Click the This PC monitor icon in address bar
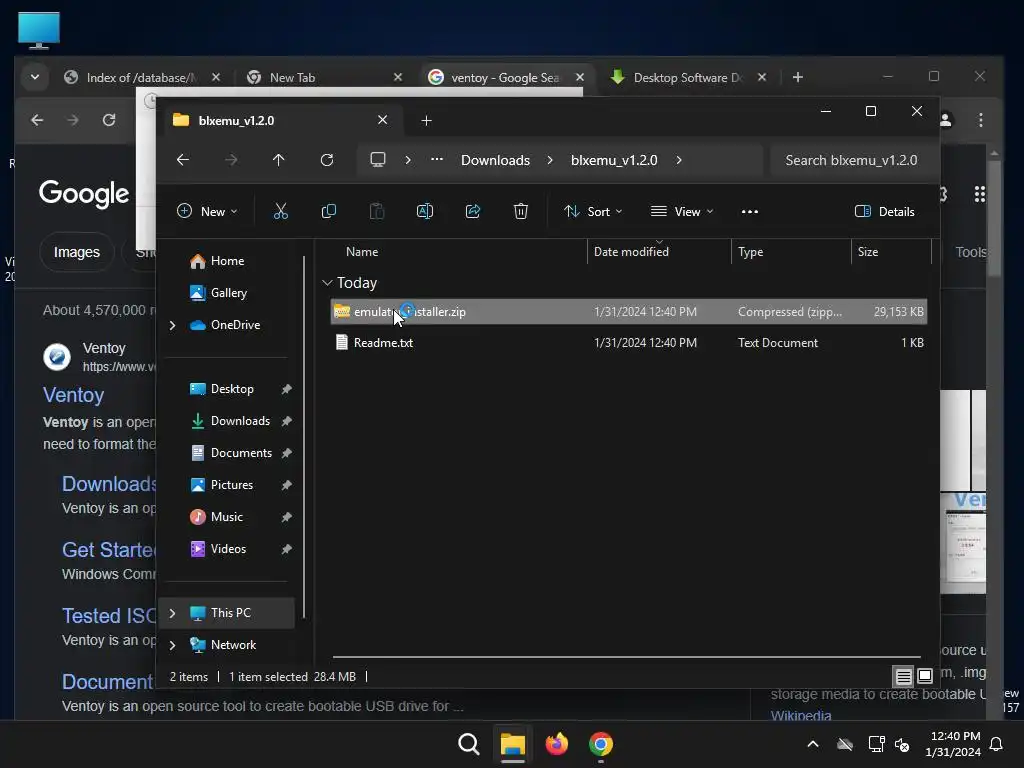 point(377,160)
